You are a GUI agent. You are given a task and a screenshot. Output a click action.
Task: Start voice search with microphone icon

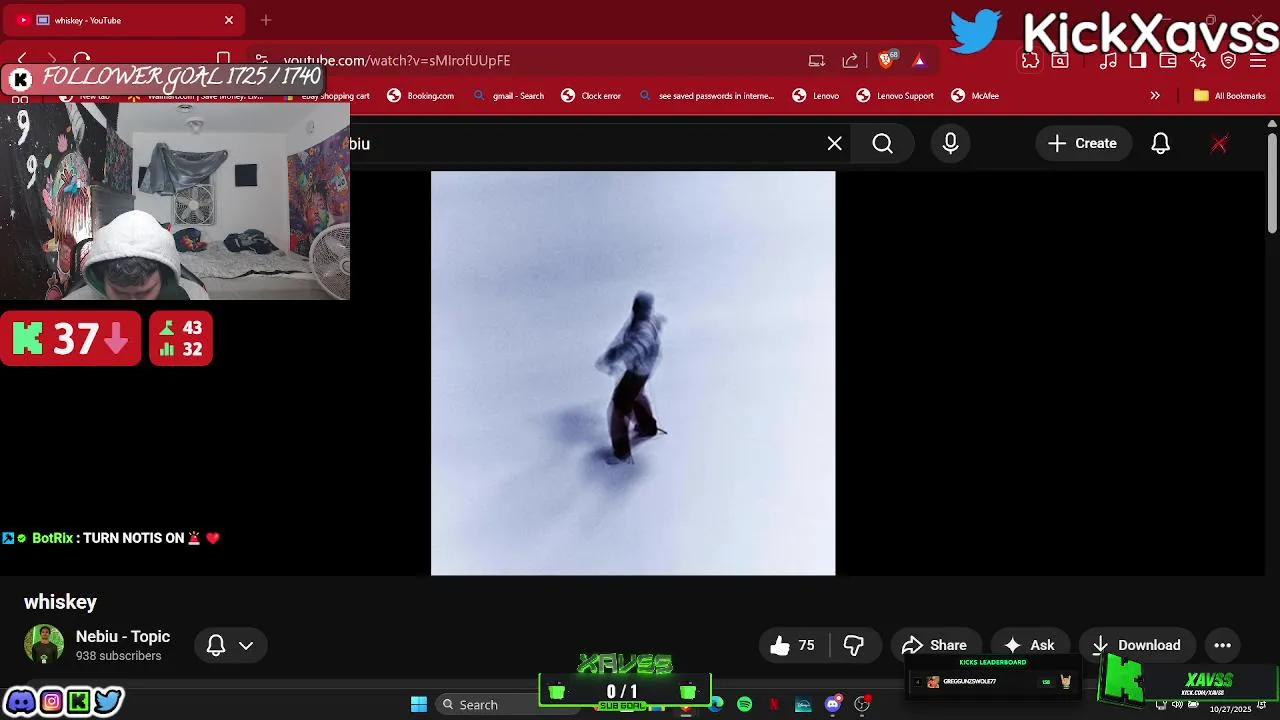(x=950, y=144)
